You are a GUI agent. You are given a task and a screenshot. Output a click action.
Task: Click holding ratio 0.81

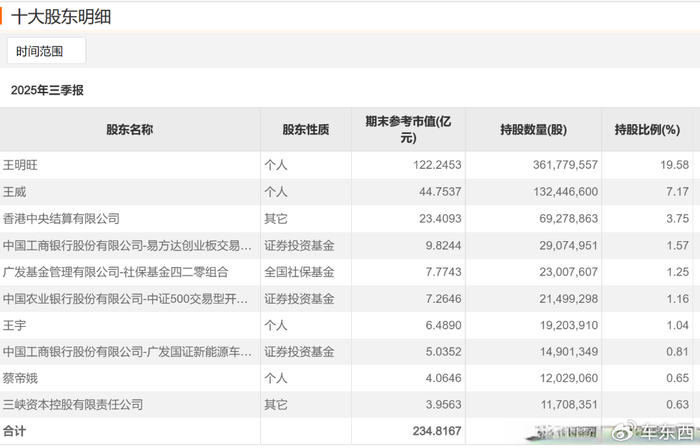tap(678, 352)
